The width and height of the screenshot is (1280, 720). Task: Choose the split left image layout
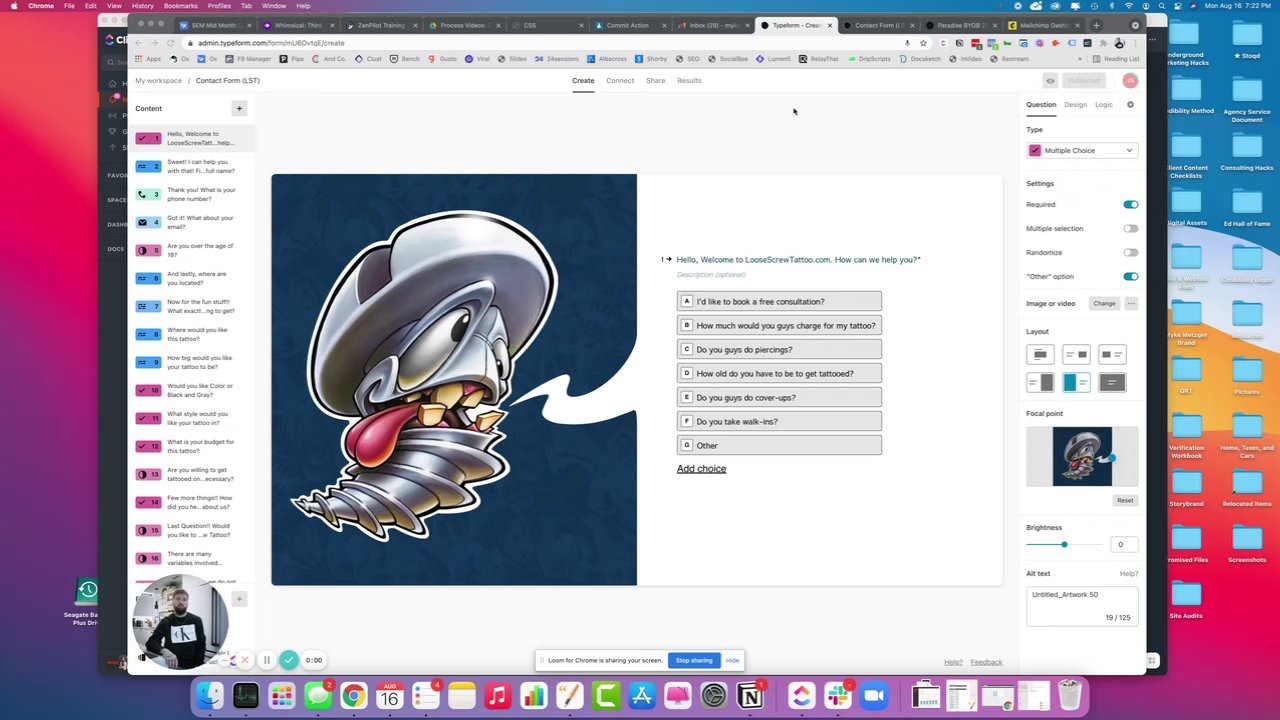[1076, 382]
